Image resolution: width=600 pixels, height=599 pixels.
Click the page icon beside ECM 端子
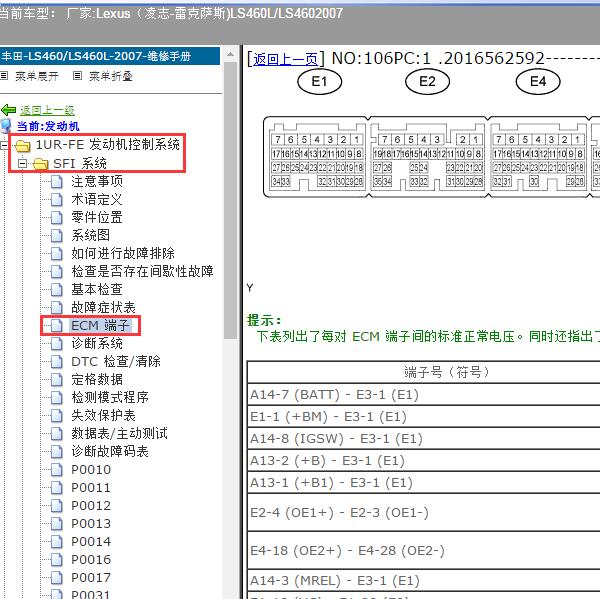(x=57, y=325)
